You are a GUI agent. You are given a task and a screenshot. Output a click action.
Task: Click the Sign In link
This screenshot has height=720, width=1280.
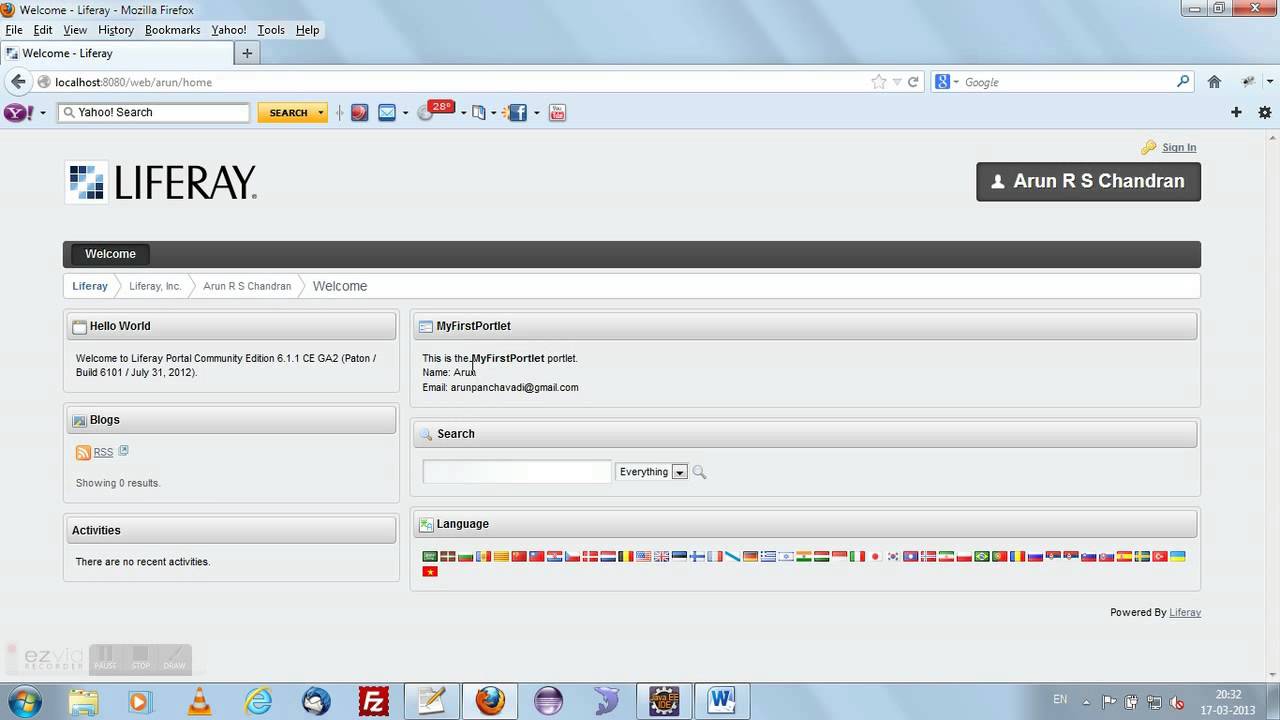coord(1179,147)
